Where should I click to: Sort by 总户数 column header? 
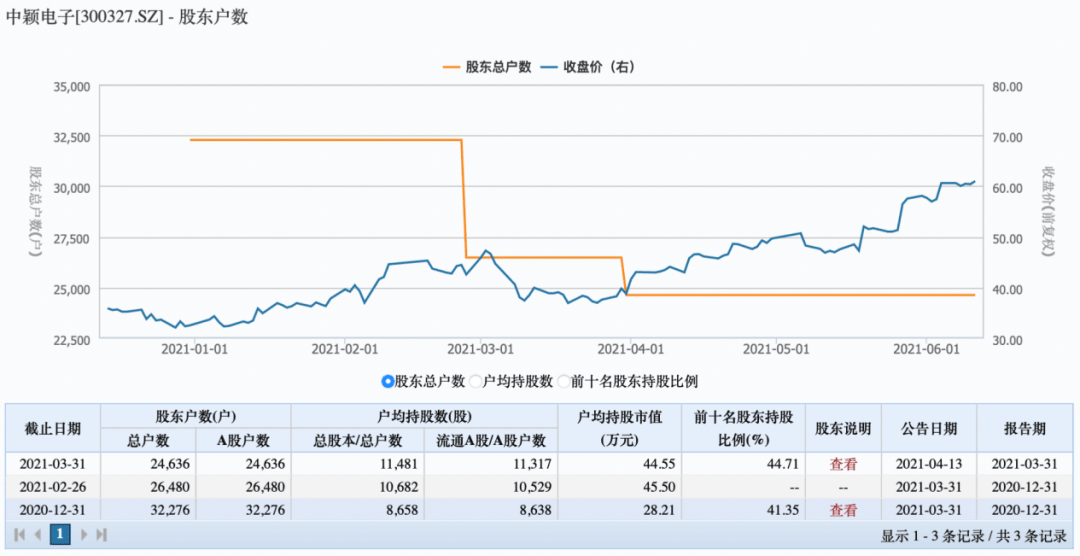[x=148, y=441]
